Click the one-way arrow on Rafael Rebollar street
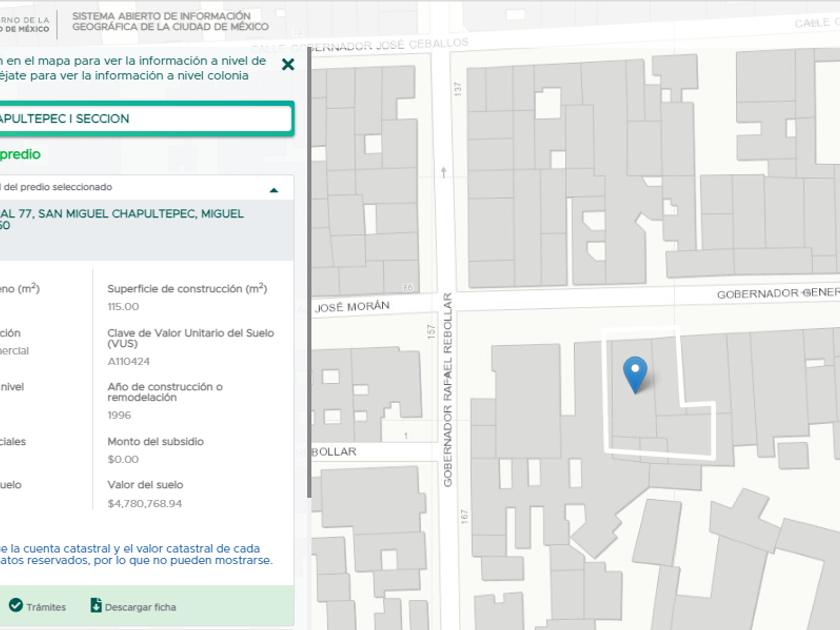 click(444, 172)
